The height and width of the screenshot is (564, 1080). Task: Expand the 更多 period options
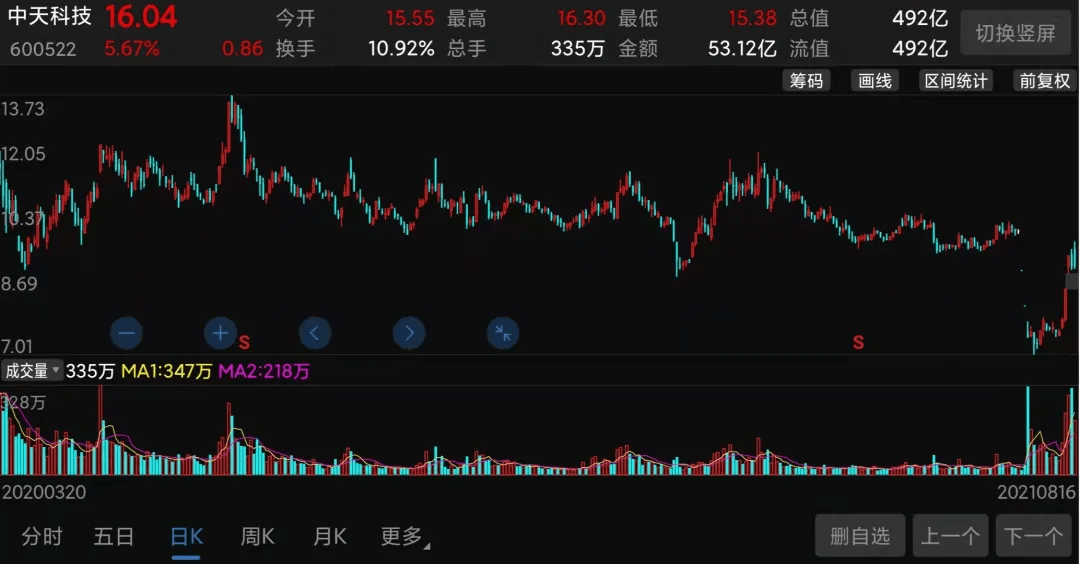click(405, 536)
